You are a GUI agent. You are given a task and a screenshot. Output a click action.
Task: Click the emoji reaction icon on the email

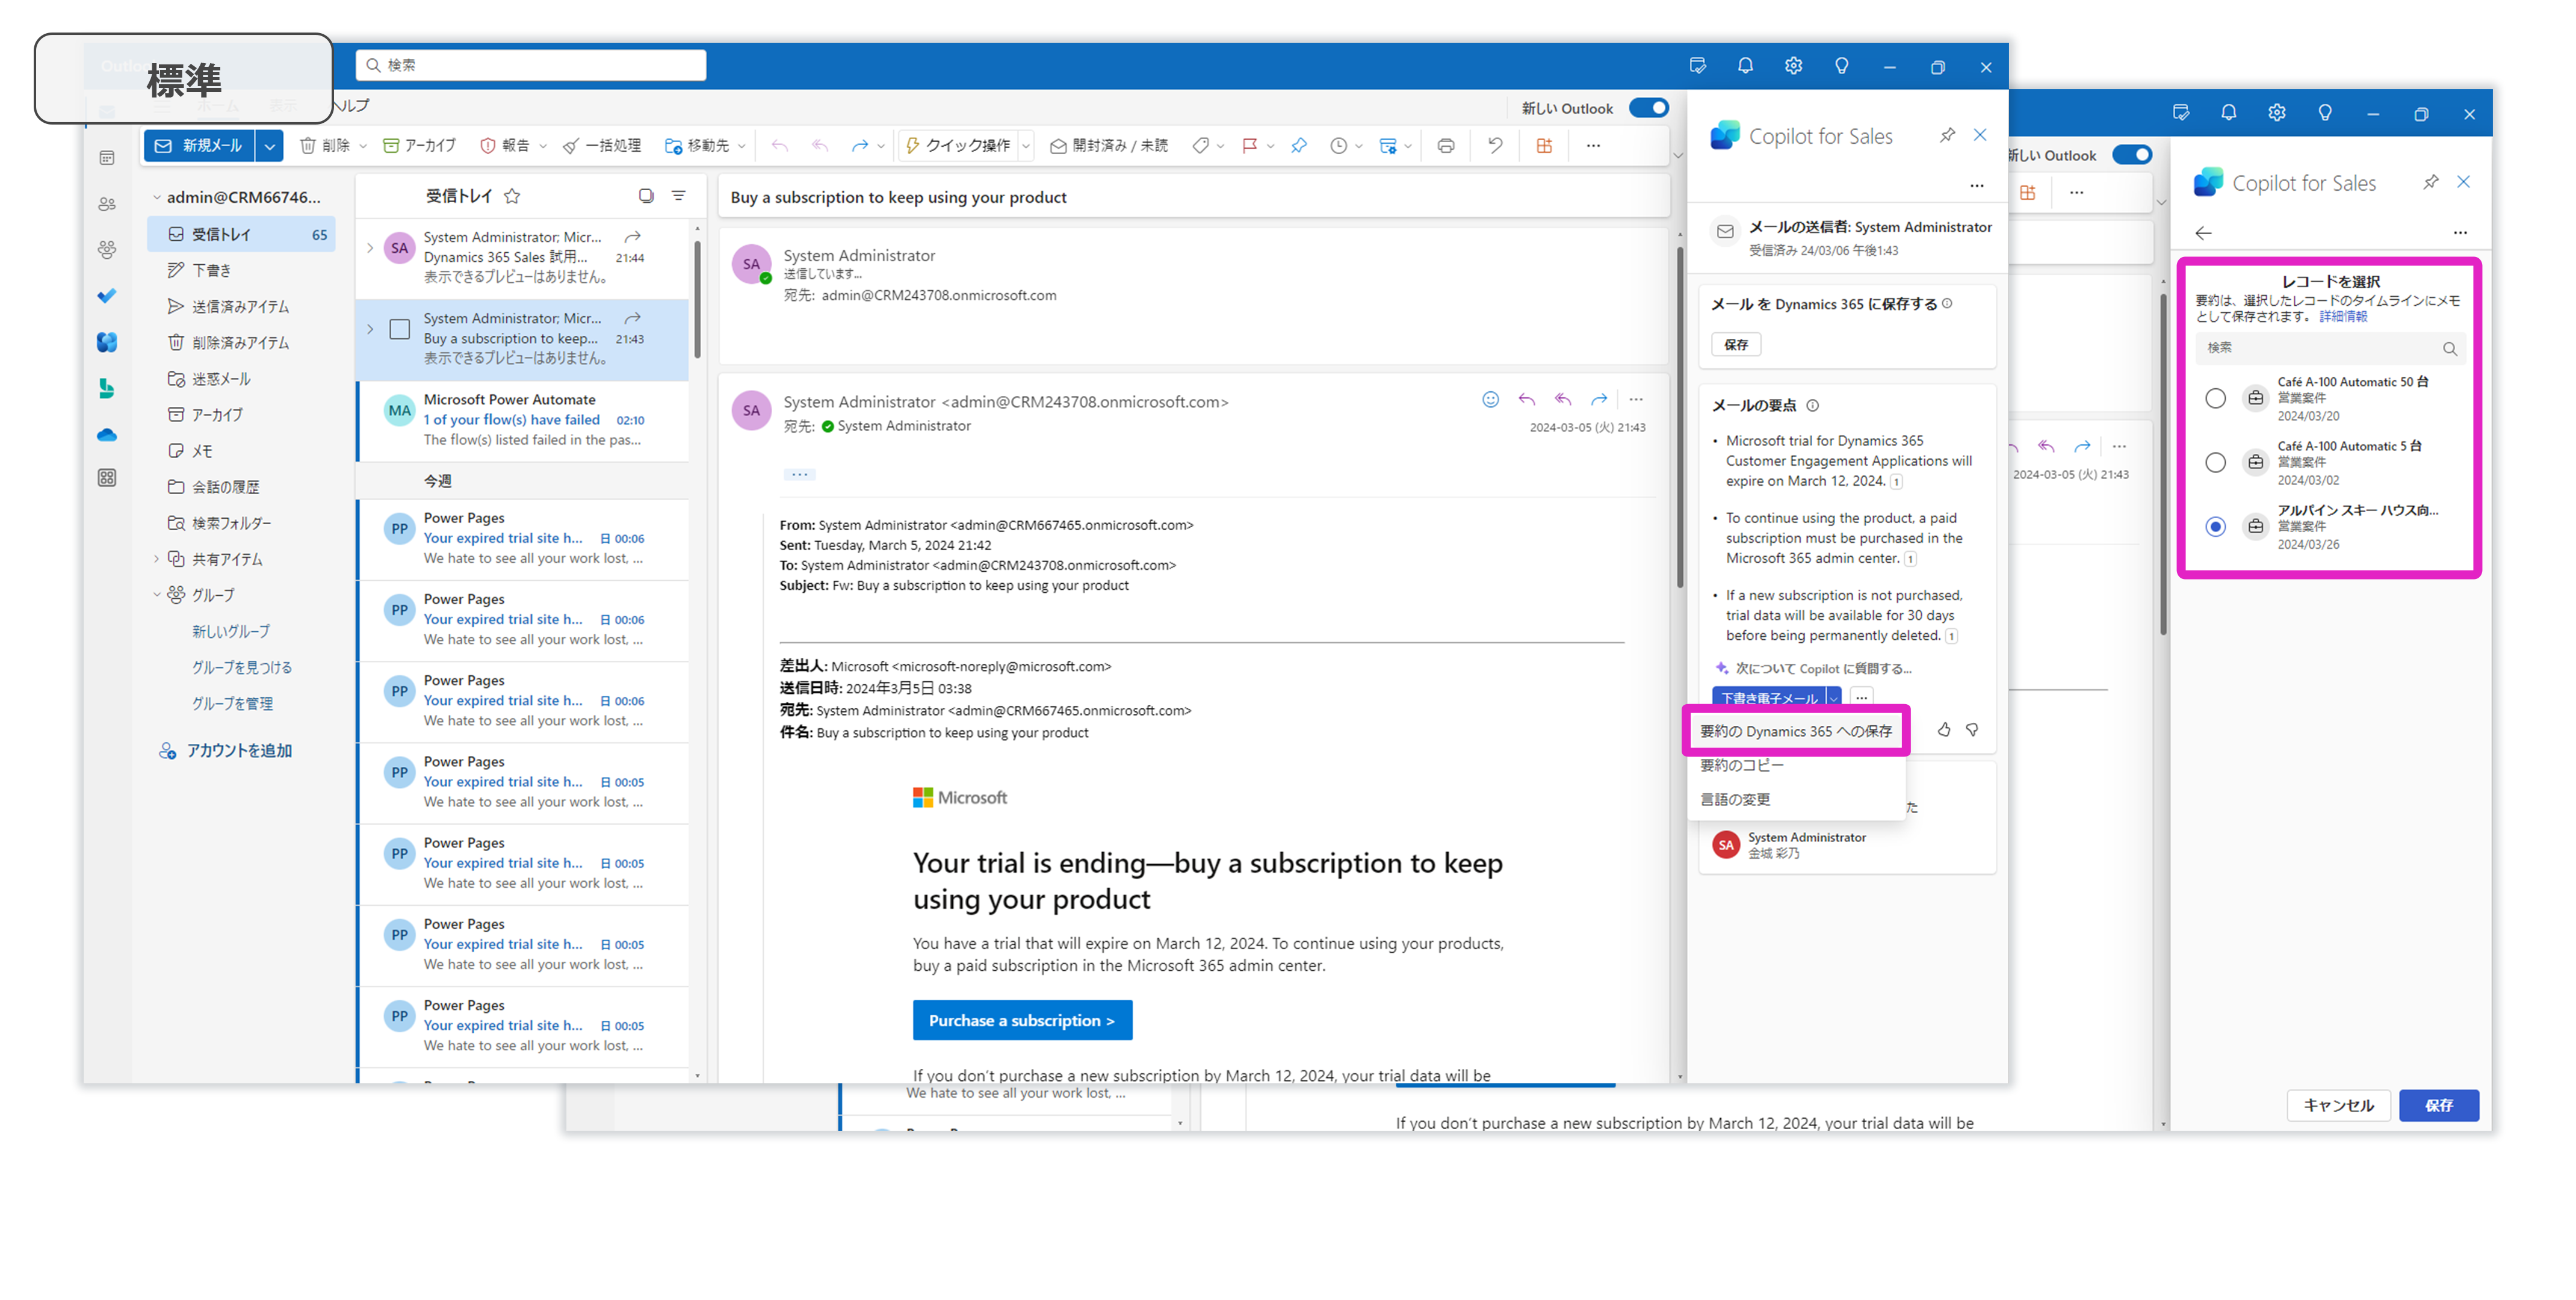click(x=1490, y=400)
